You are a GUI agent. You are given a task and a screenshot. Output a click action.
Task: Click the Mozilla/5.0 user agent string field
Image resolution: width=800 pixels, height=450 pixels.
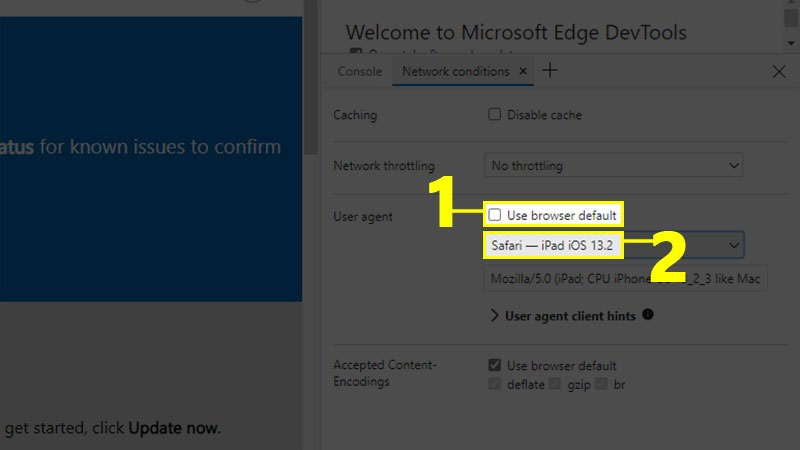625,278
